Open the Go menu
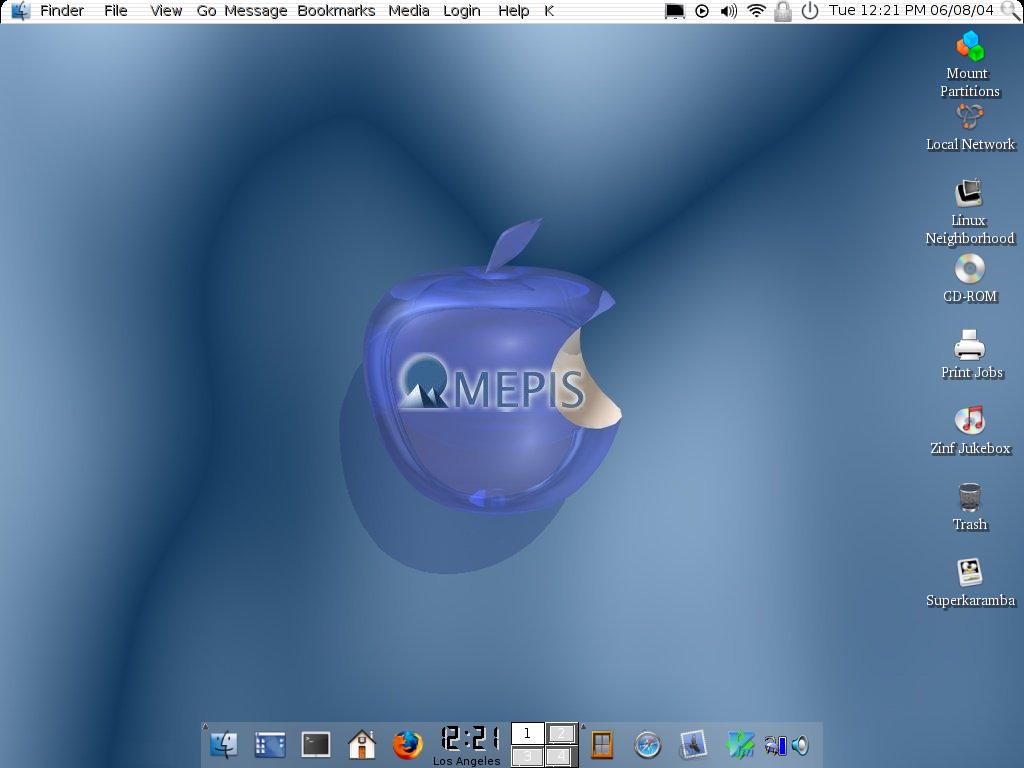 click(206, 11)
